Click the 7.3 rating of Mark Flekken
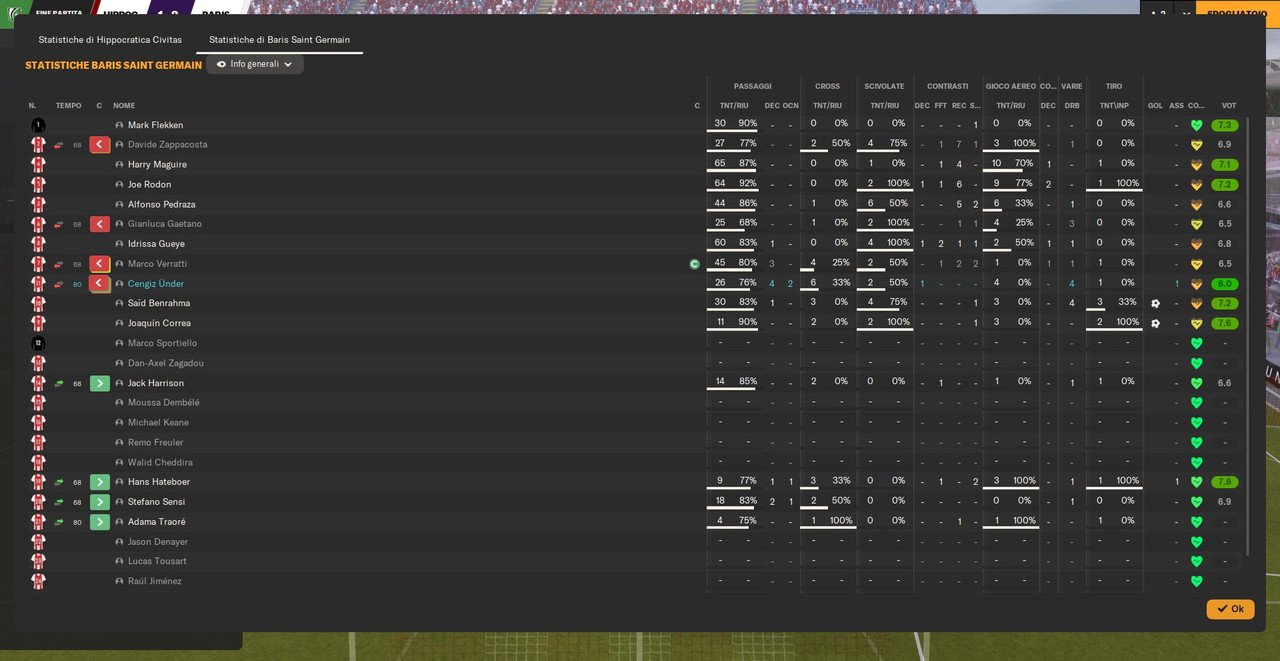This screenshot has height=661, width=1280. pyautogui.click(x=1225, y=125)
